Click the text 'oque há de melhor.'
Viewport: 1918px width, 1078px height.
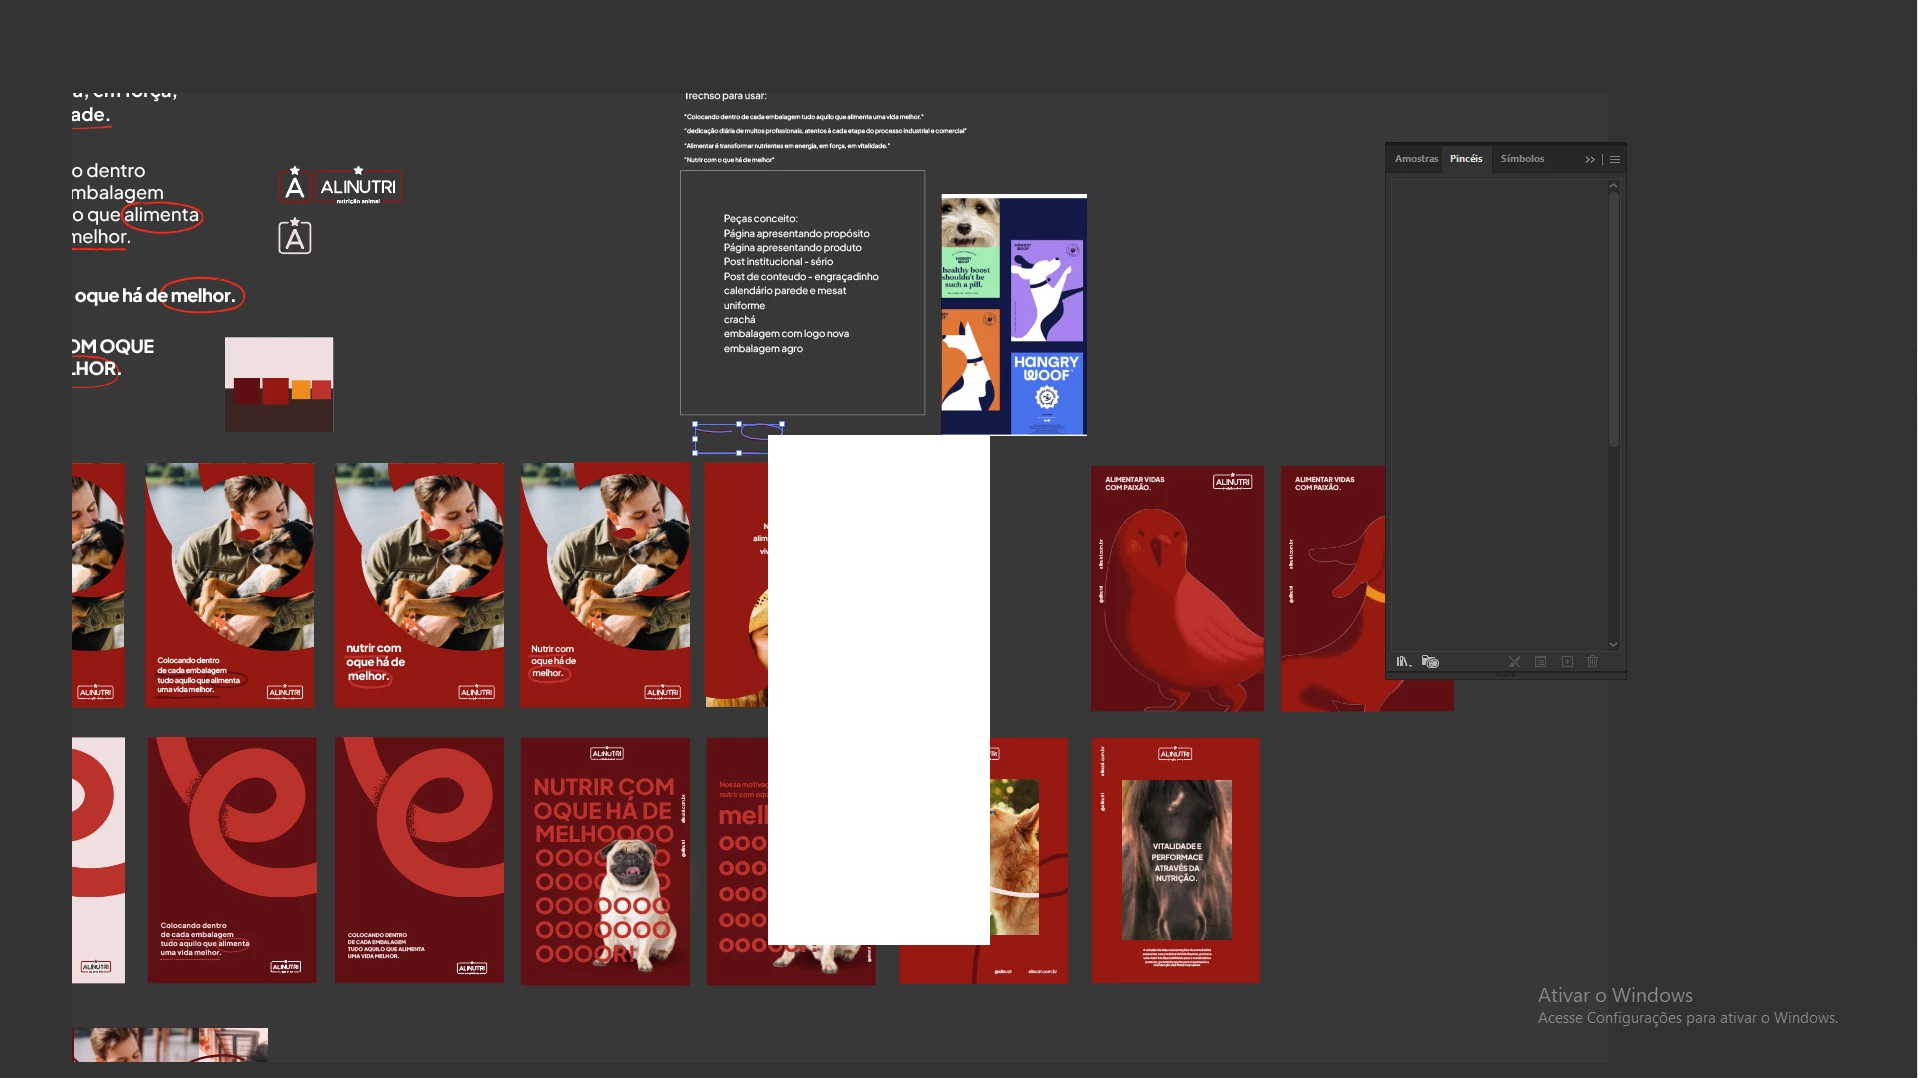pyautogui.click(x=155, y=296)
